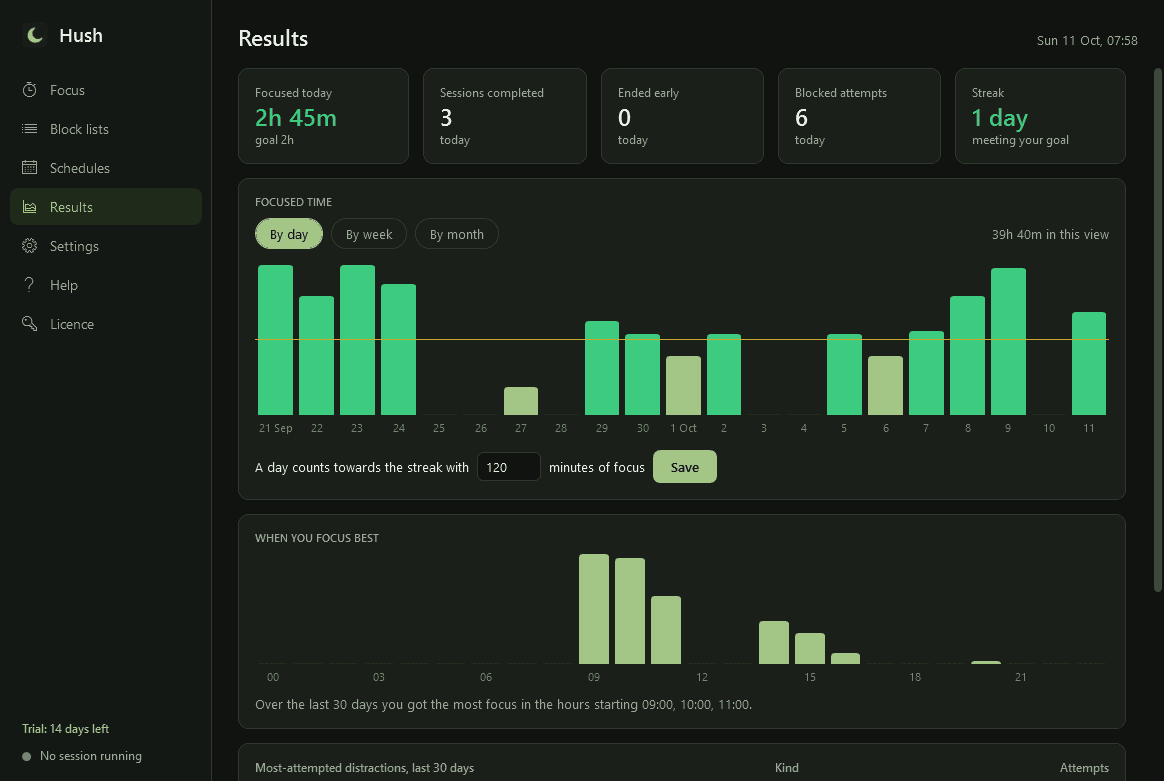Screen dimensions: 1164x781
Task: Click the "Kind" column header
Action: click(787, 768)
